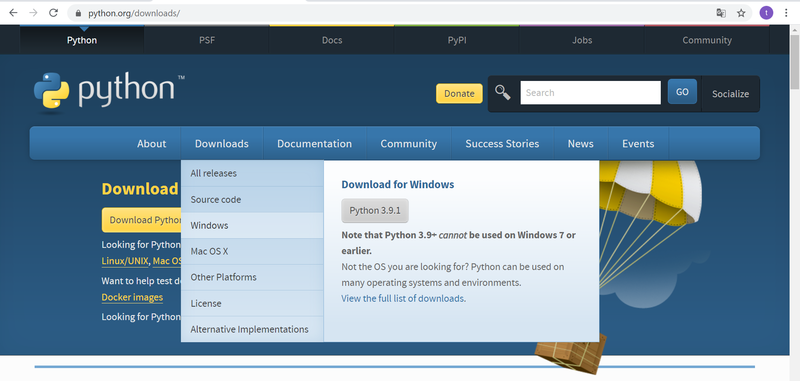Open View the full list of downloads link
The image size is (800, 381).
click(403, 298)
